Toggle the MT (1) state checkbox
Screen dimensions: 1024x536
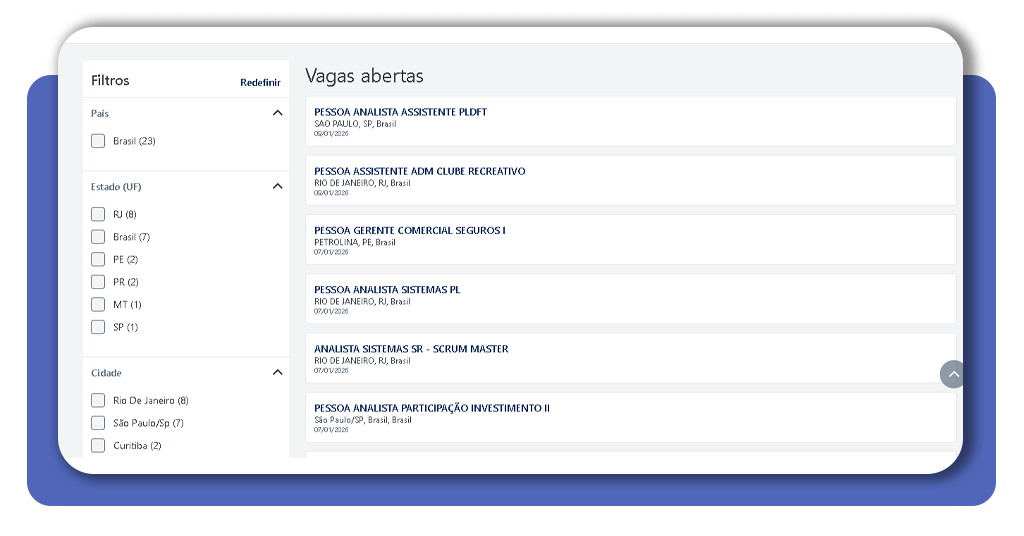[98, 304]
